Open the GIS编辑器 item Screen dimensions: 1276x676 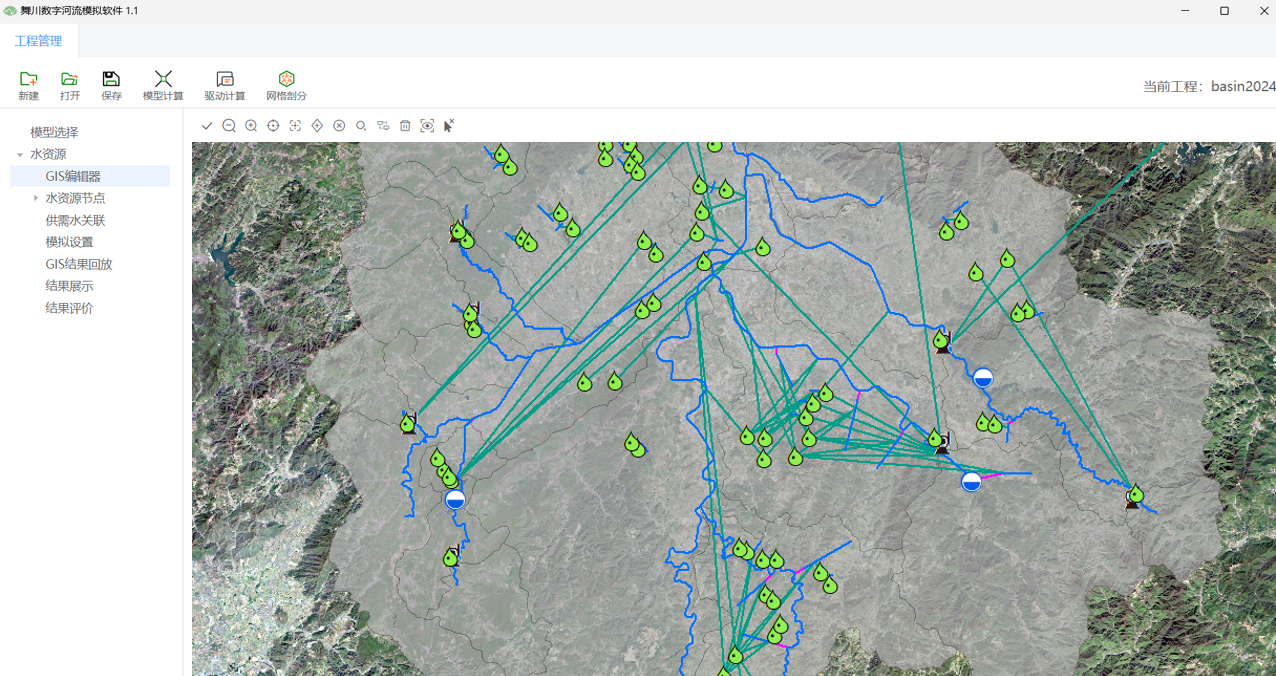73,176
